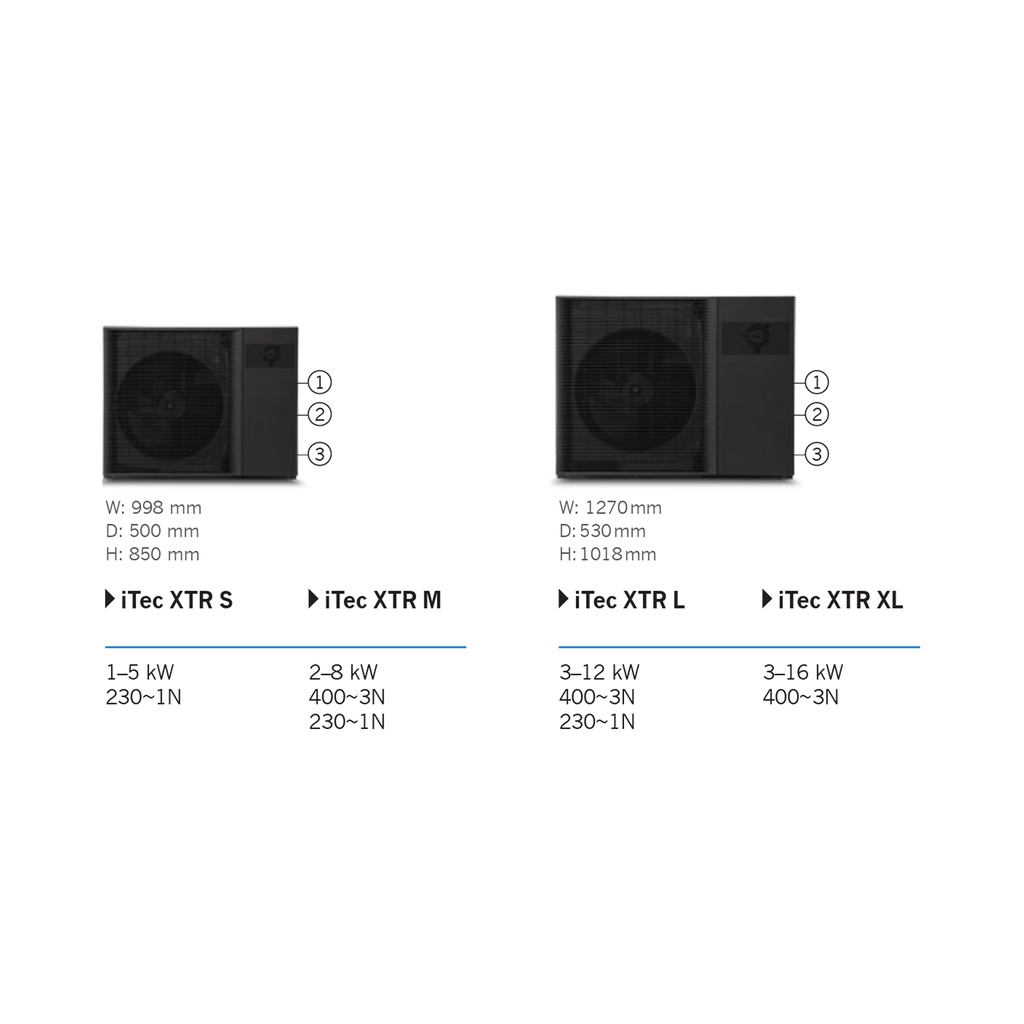Click the 3–16 kW power rating
The height and width of the screenshot is (1024, 1024).
(x=803, y=671)
